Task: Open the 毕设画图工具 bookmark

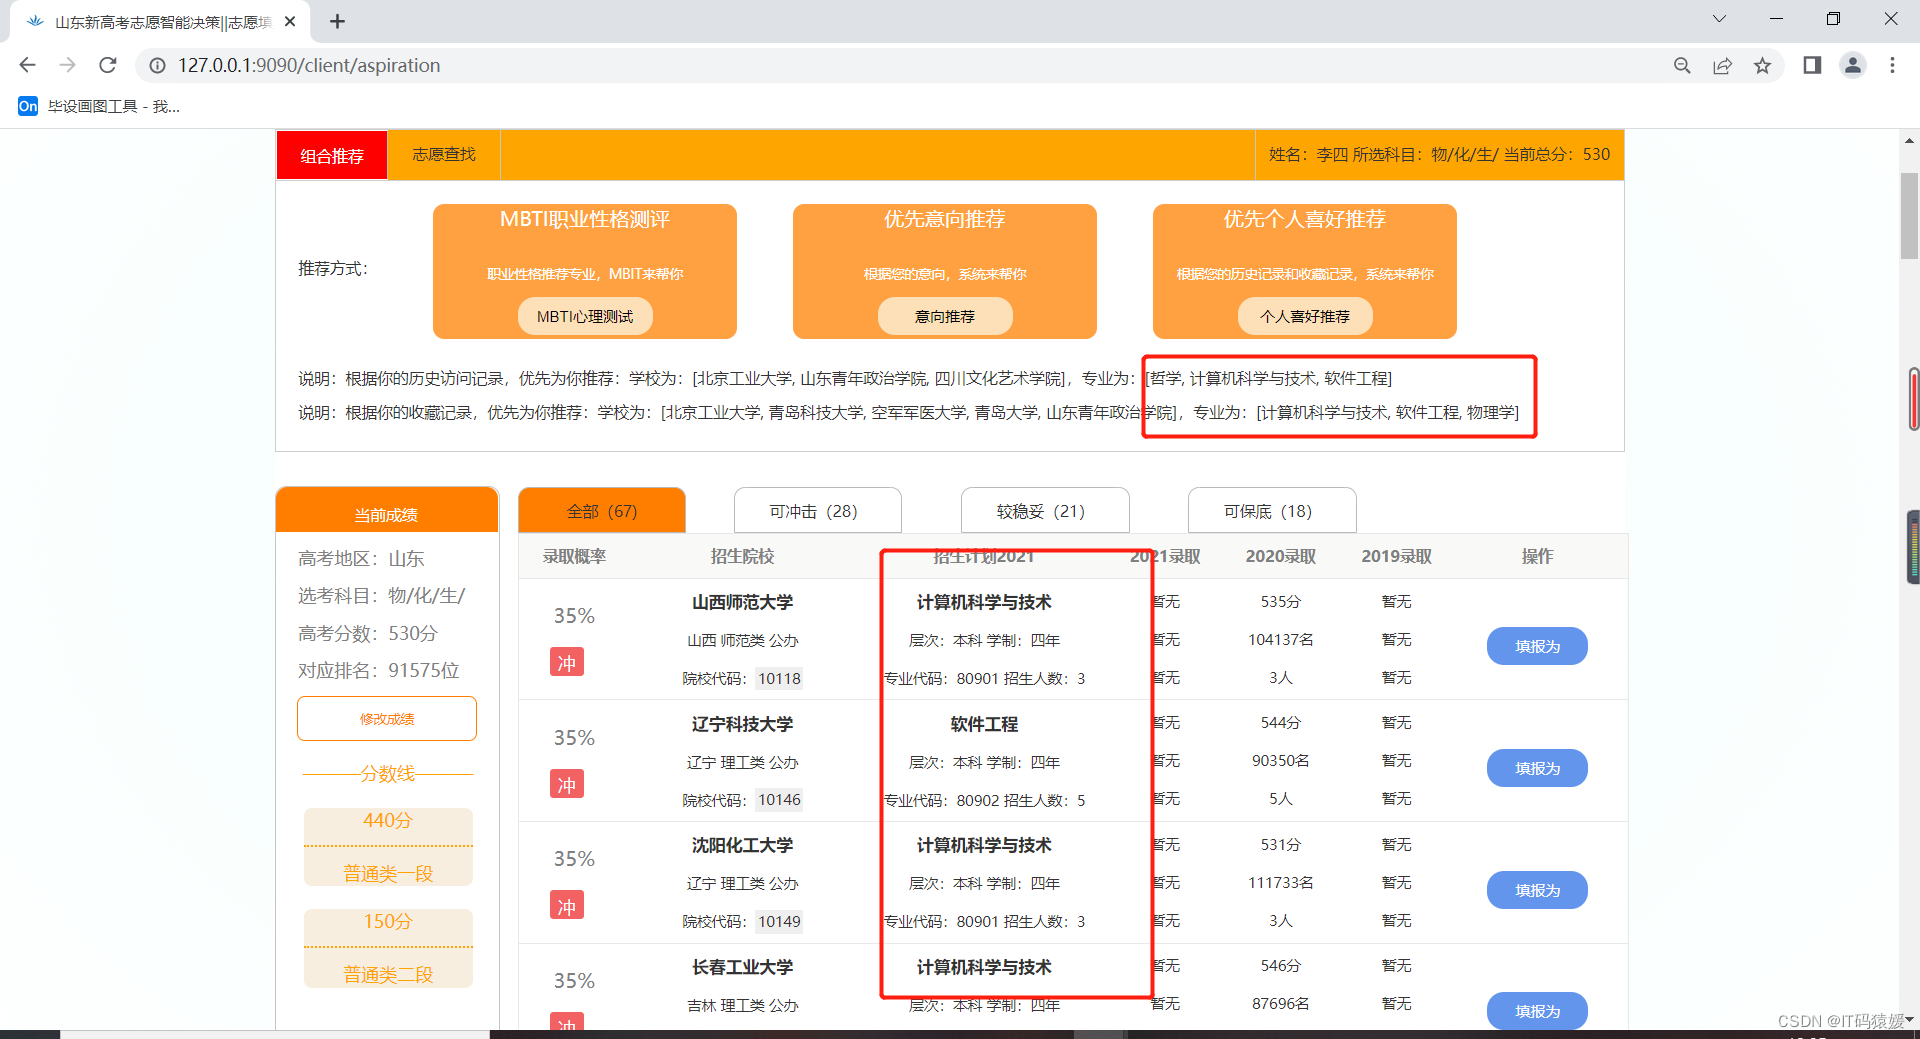Action: [99, 106]
